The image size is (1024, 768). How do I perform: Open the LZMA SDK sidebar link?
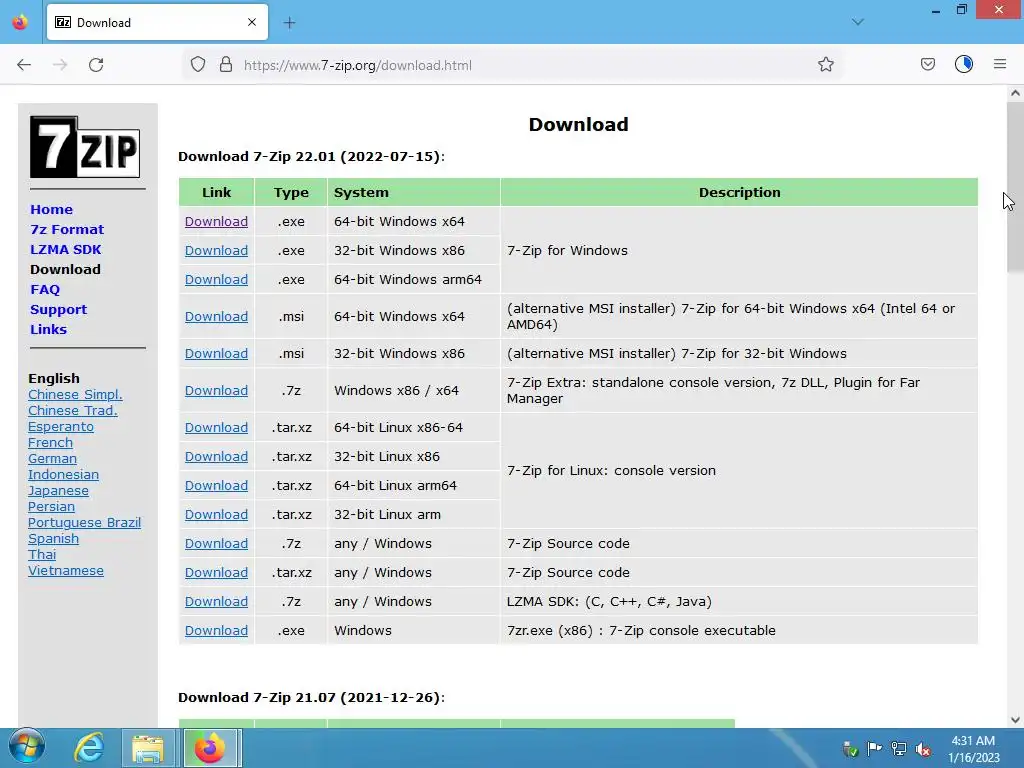(x=65, y=249)
